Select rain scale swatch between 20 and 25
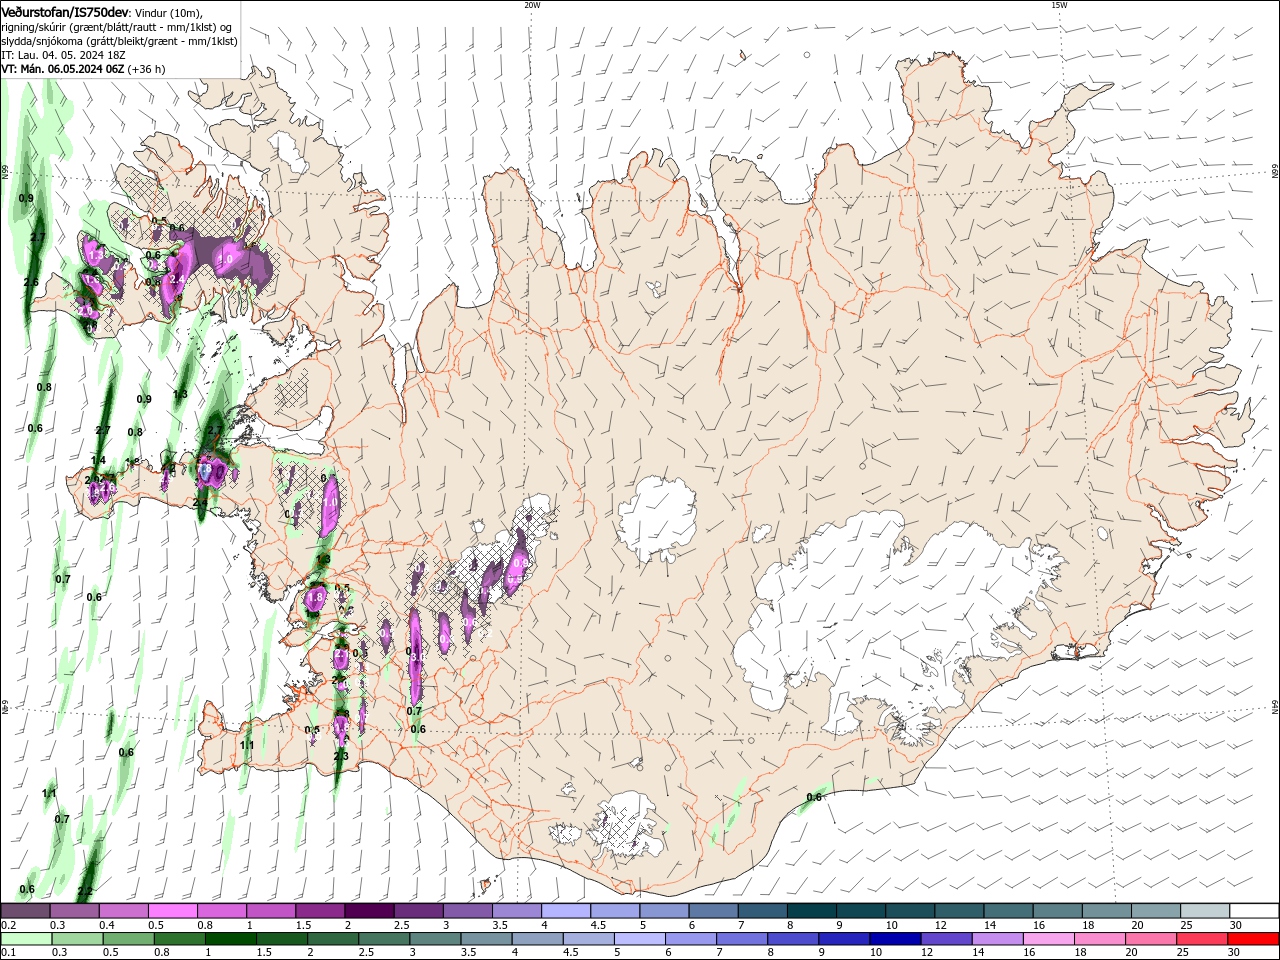The height and width of the screenshot is (960, 1280). tap(1149, 939)
